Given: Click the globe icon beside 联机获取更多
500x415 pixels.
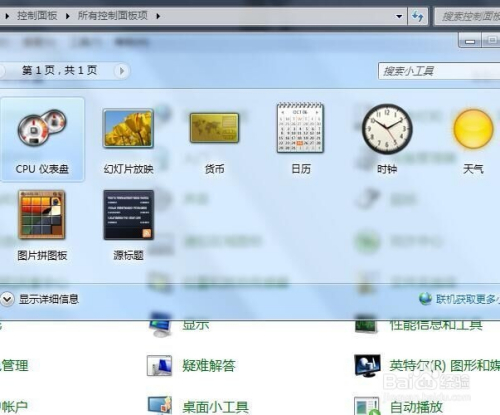Looking at the screenshot, I should point(425,299).
